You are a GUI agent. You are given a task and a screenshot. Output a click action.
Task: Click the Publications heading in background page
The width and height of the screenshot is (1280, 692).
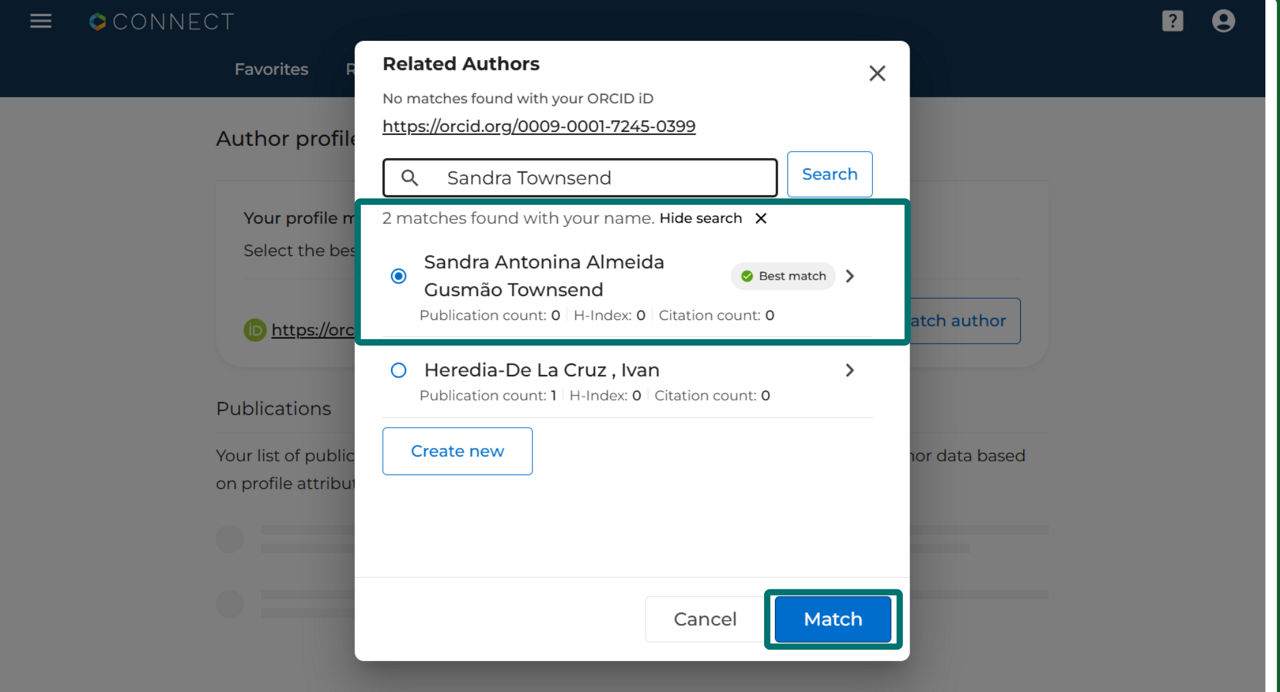pyautogui.click(x=273, y=408)
